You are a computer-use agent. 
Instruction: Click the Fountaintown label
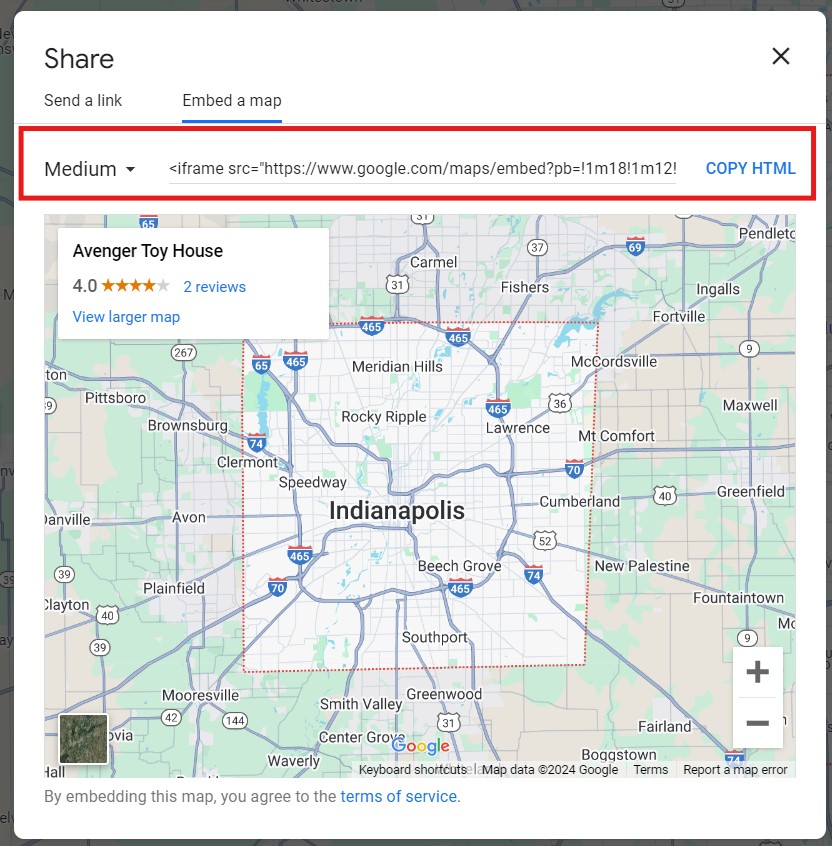point(738,598)
